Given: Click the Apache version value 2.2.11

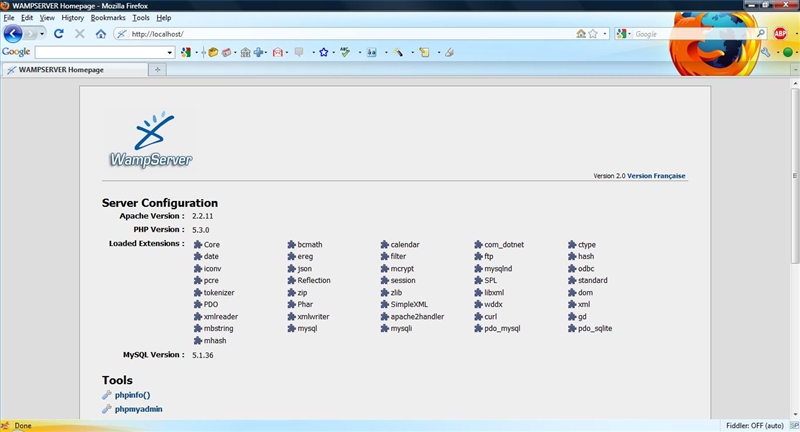Looking at the screenshot, I should coord(203,216).
